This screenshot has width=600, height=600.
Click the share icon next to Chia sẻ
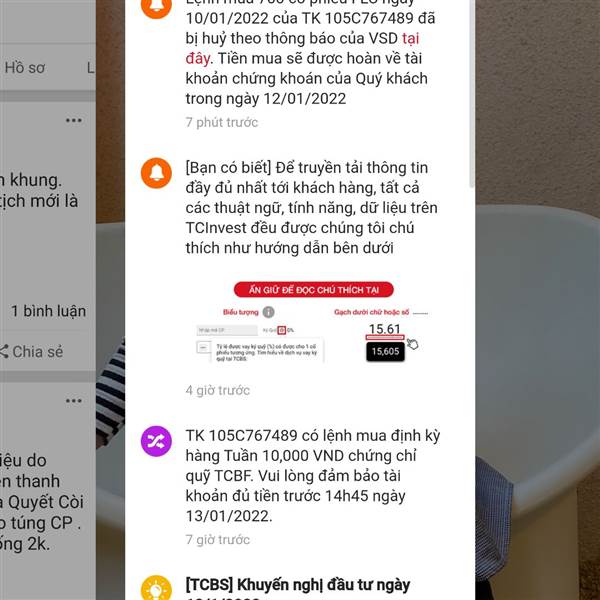click(x=3, y=351)
